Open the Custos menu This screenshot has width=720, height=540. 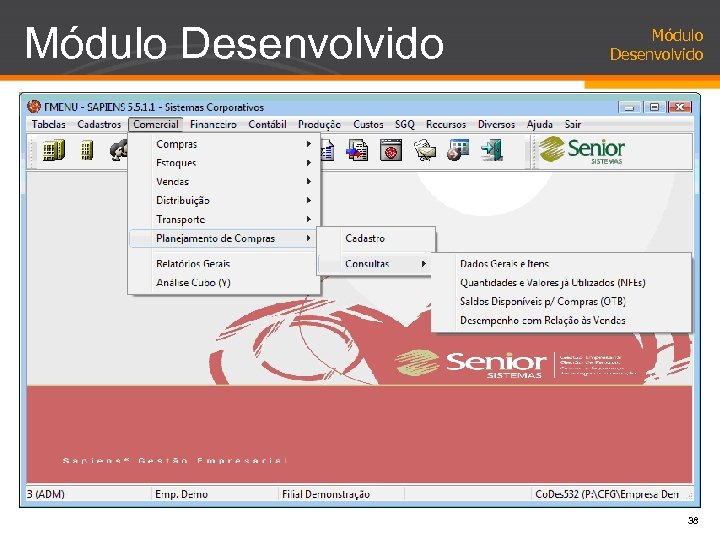368,124
